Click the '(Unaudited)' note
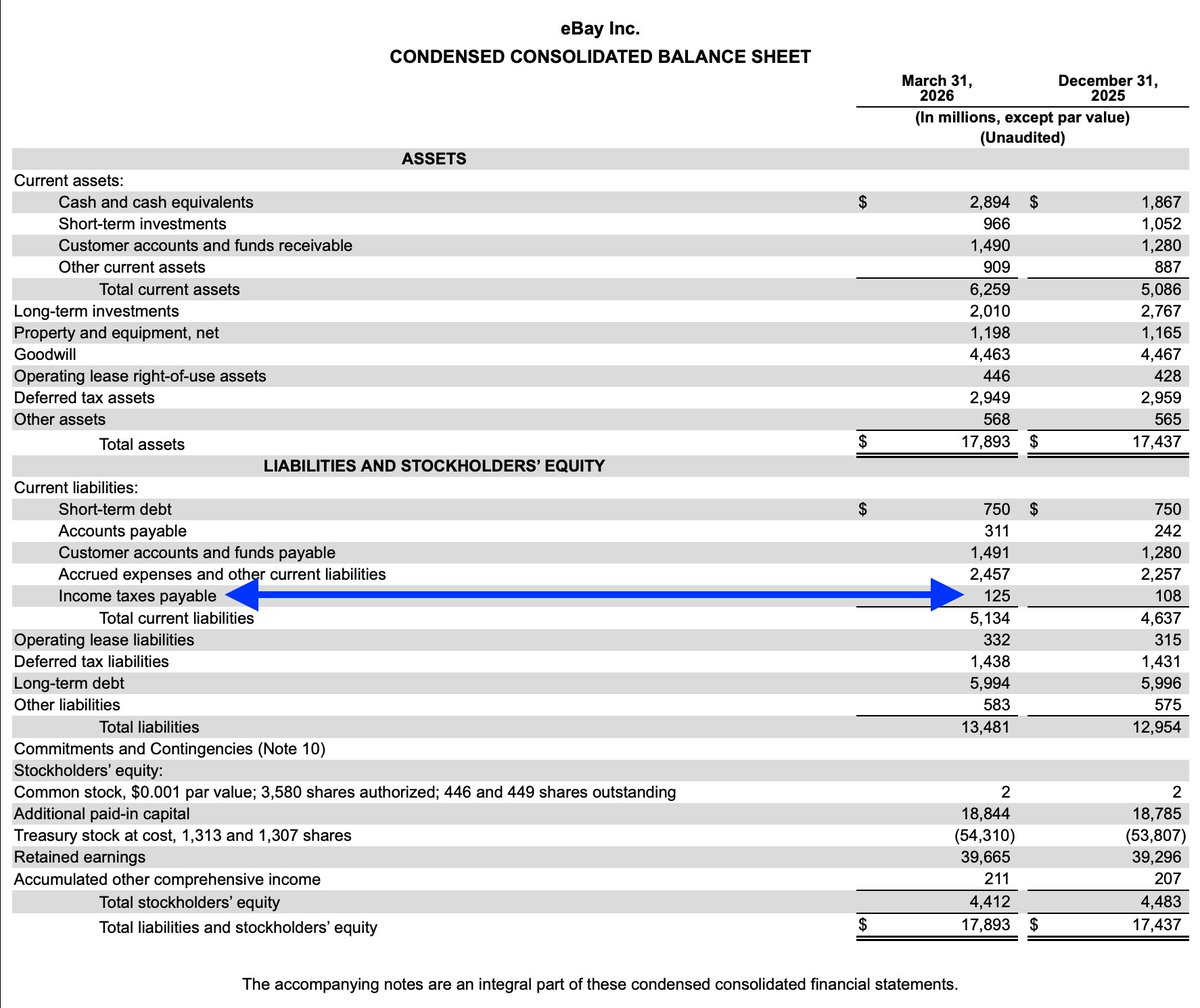Screen dimensions: 1200x1008 tap(1022, 138)
